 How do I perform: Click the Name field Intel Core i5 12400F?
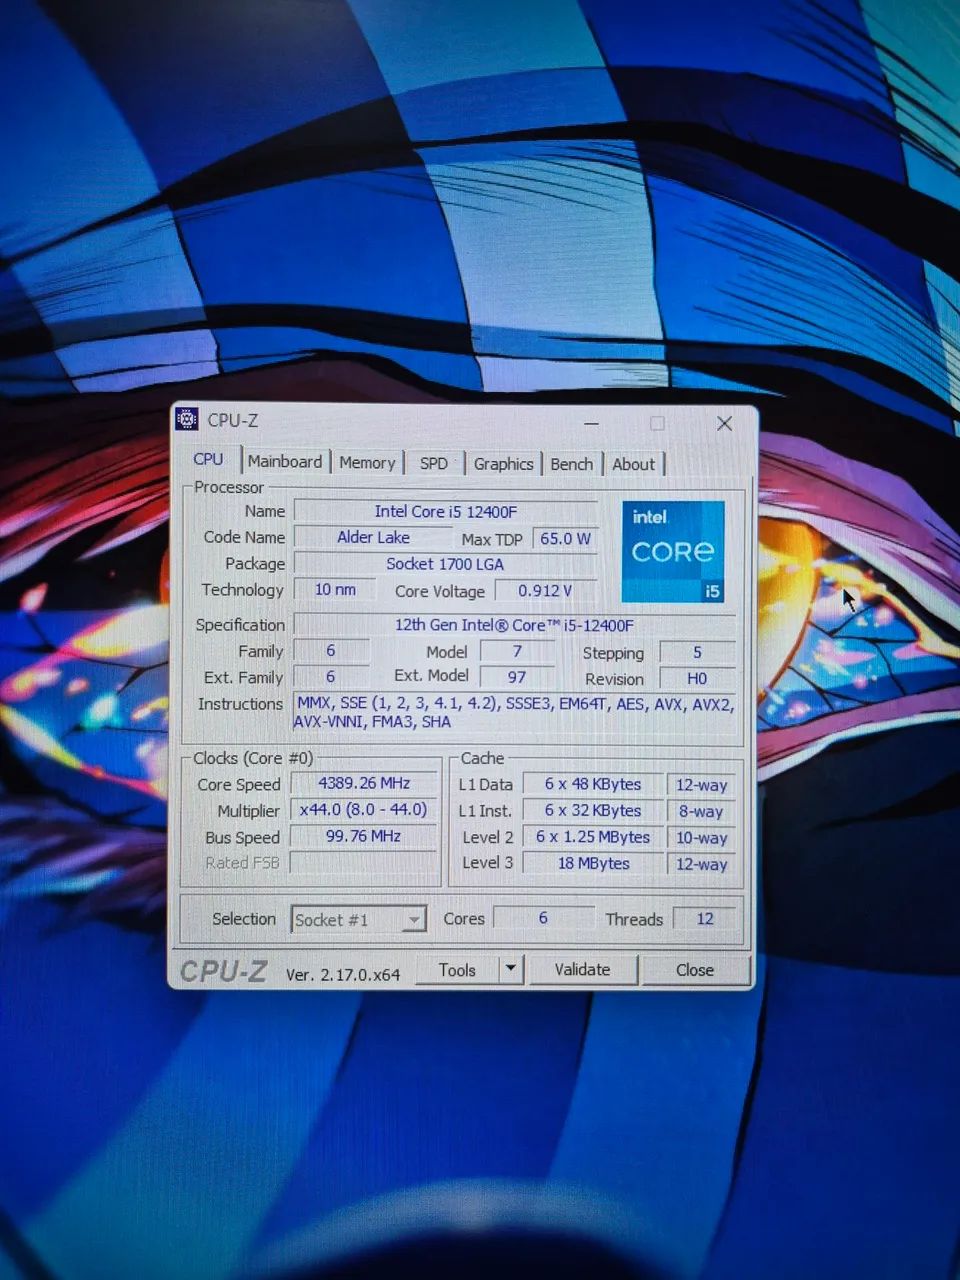click(446, 511)
